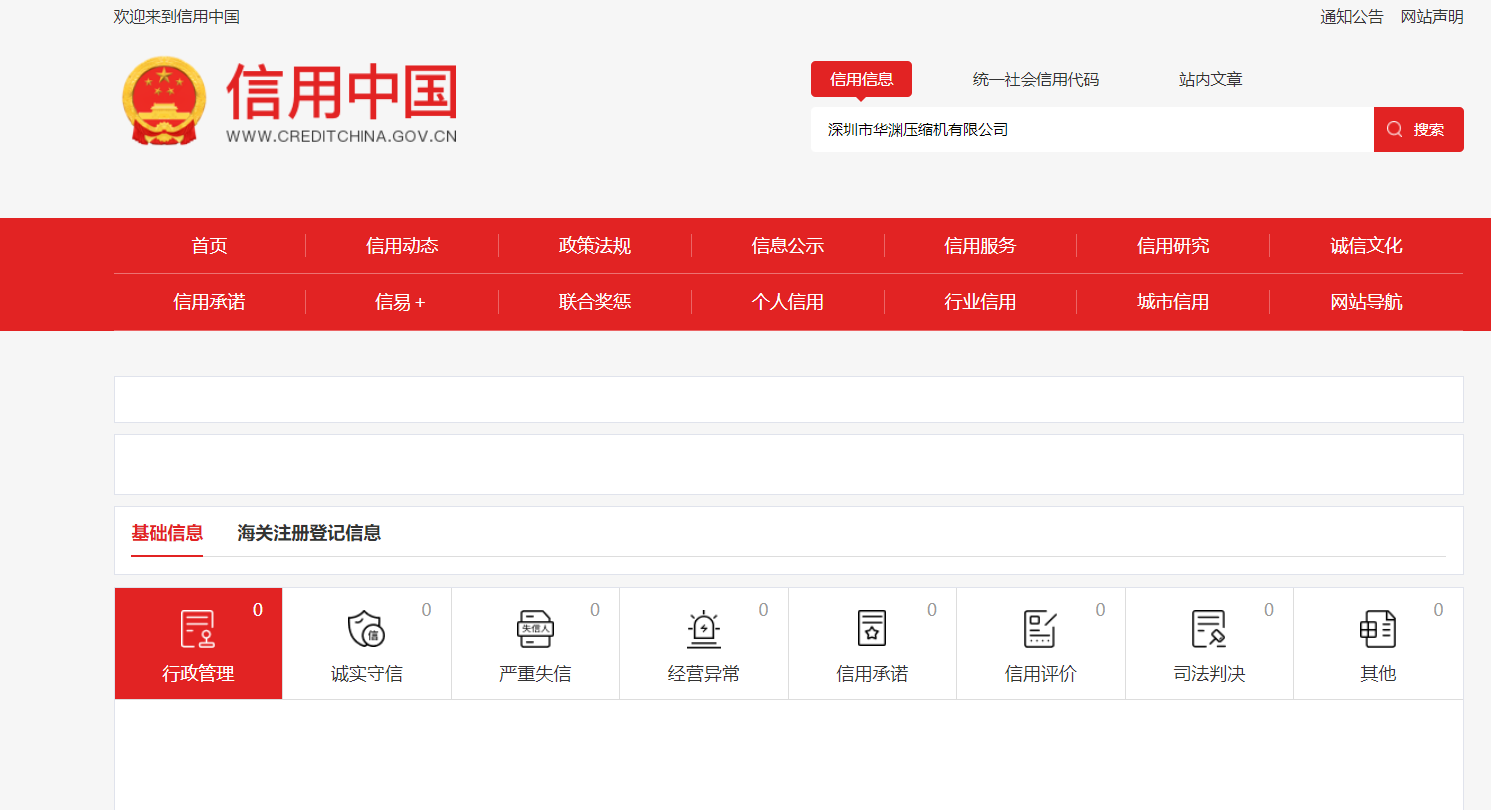Switch to the 信用信息 search tab

tap(861, 79)
